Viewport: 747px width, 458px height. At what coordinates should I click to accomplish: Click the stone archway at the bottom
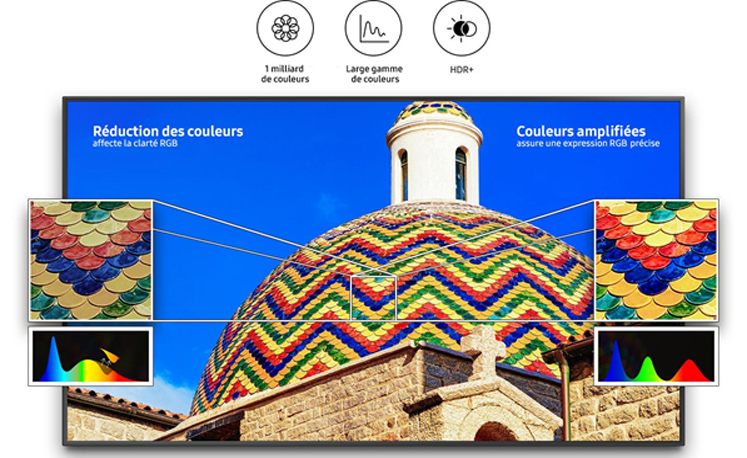pyautogui.click(x=495, y=427)
